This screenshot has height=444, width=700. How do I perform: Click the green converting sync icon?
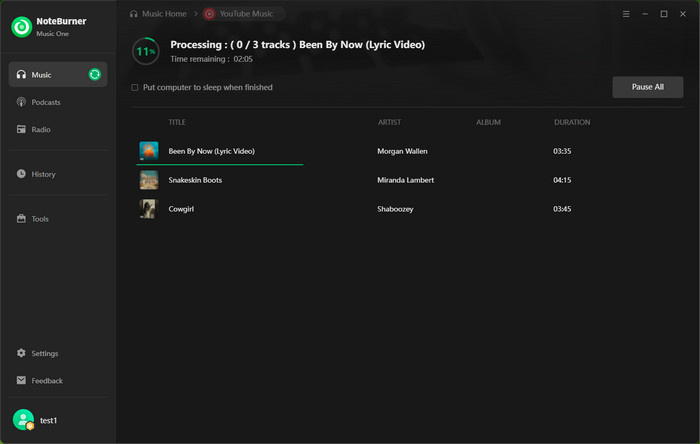coord(95,75)
